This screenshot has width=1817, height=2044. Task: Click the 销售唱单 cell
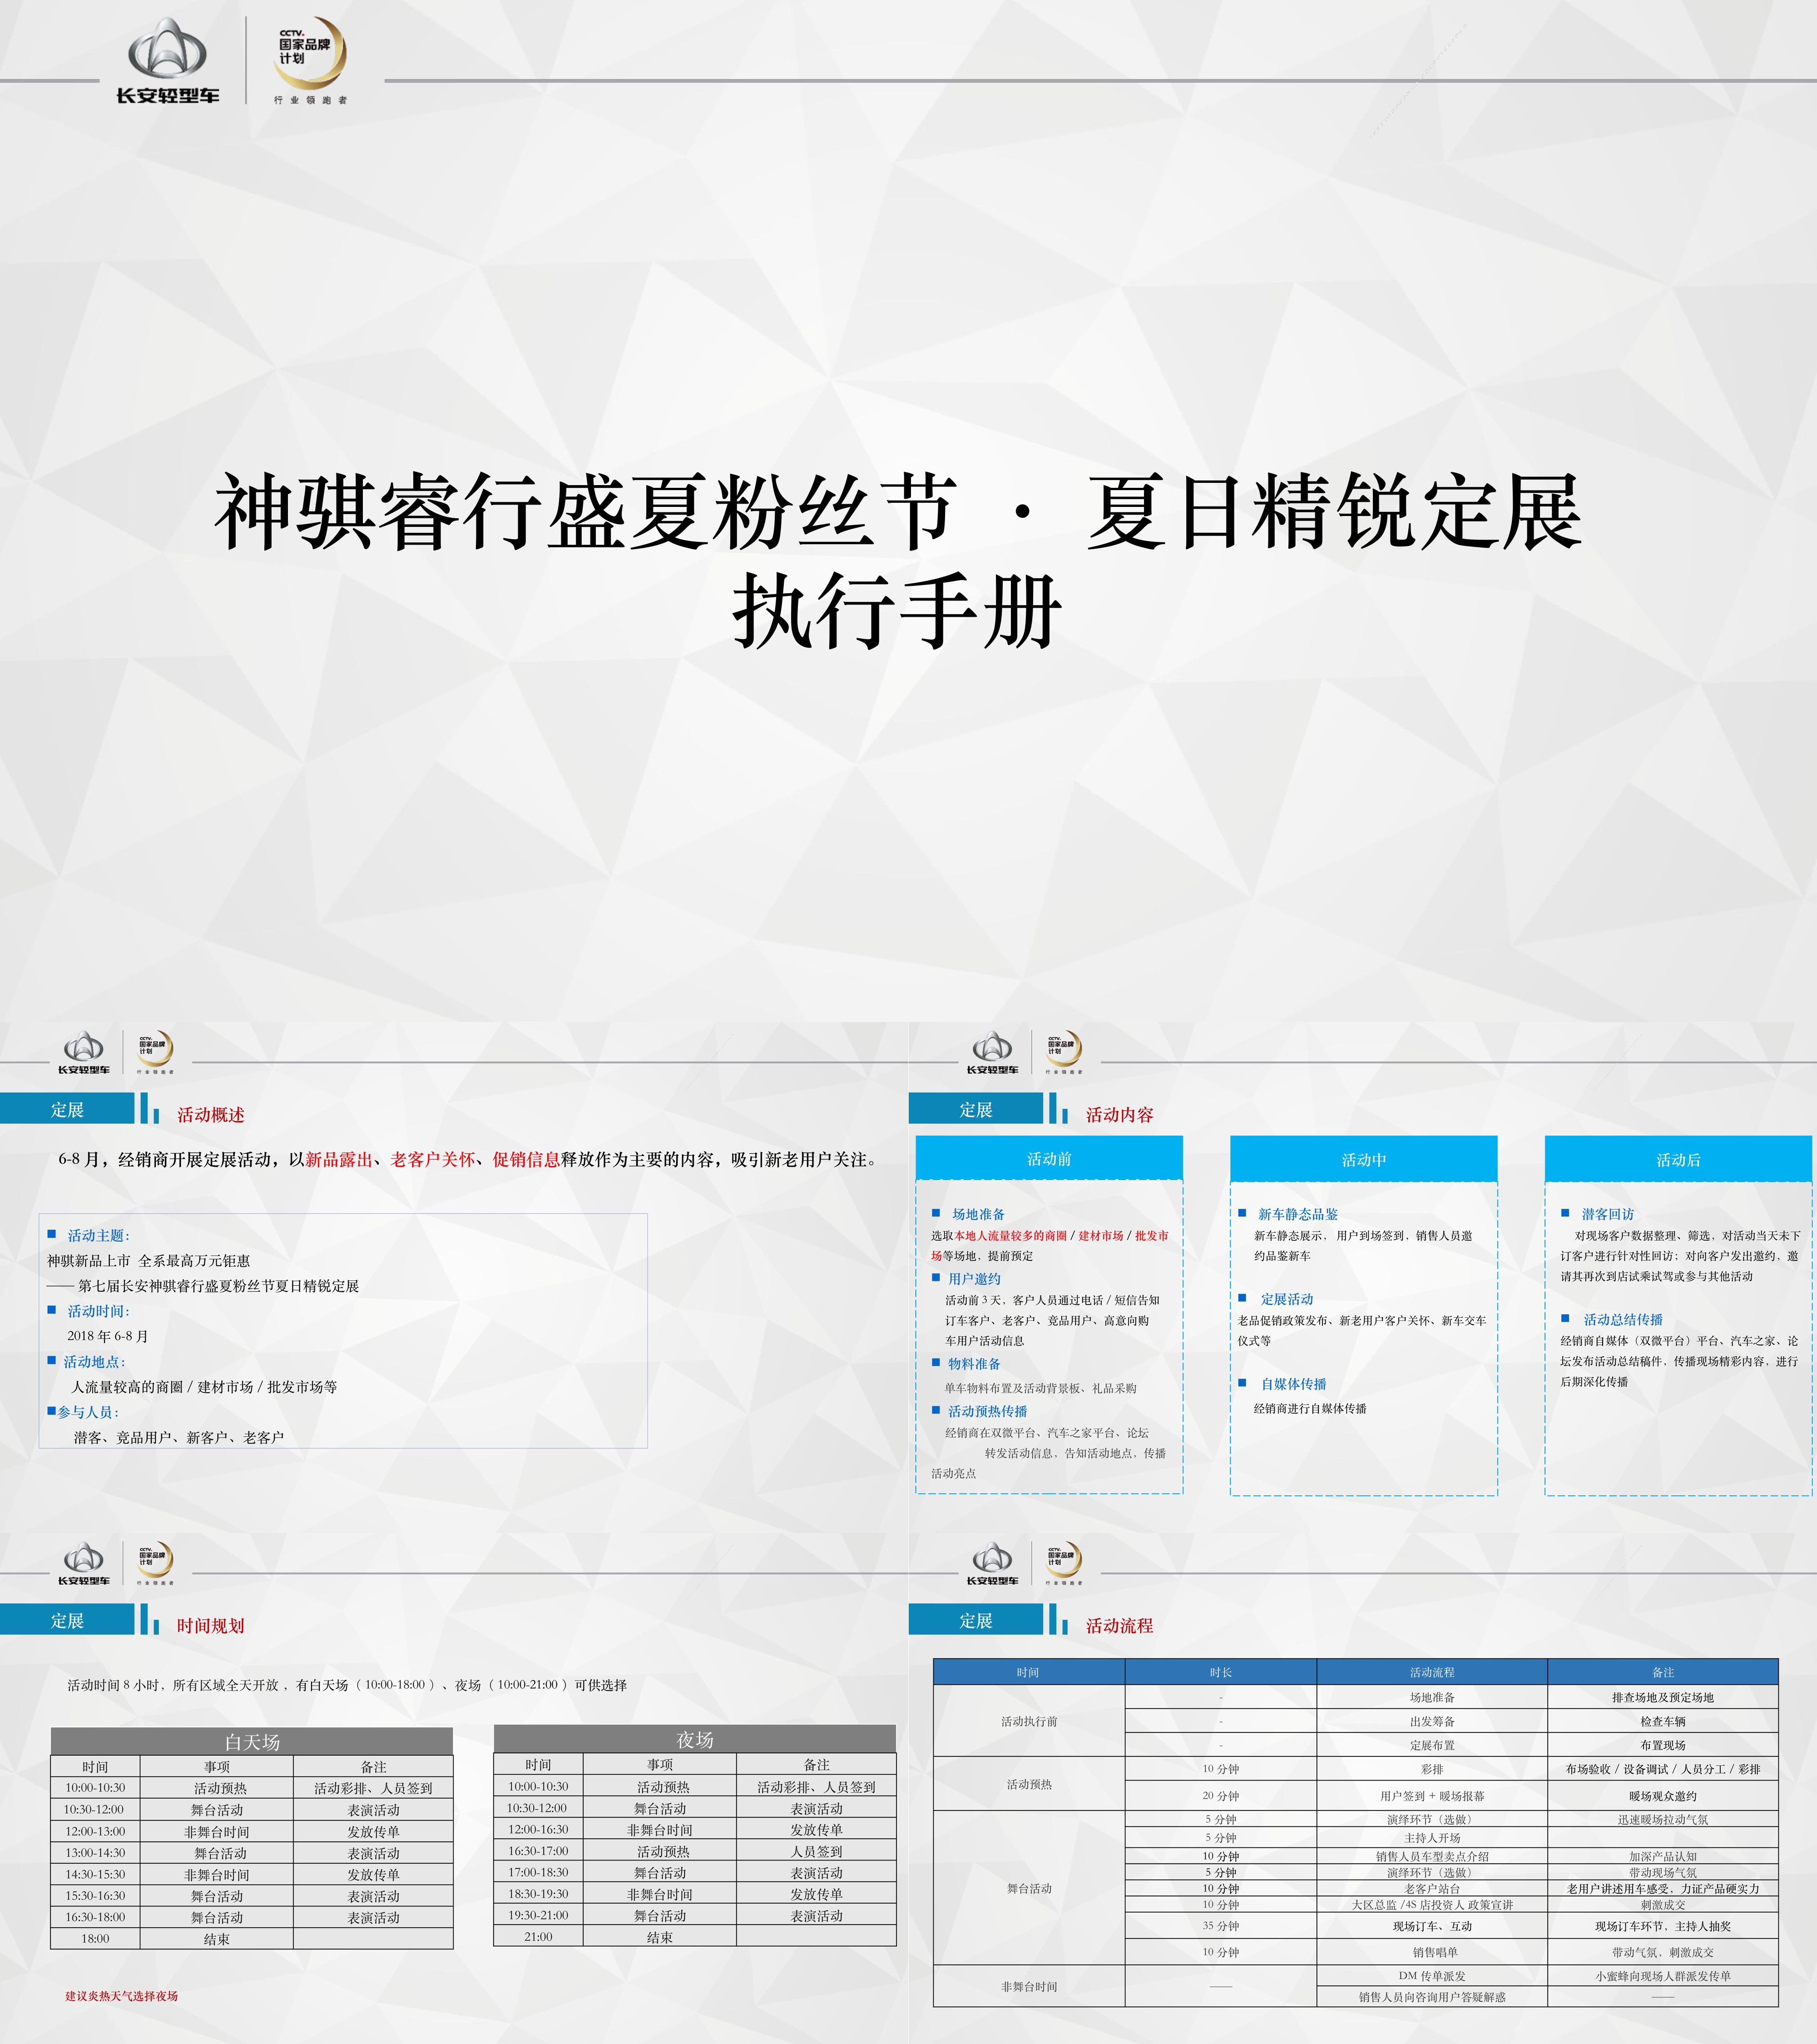pos(1432,1952)
